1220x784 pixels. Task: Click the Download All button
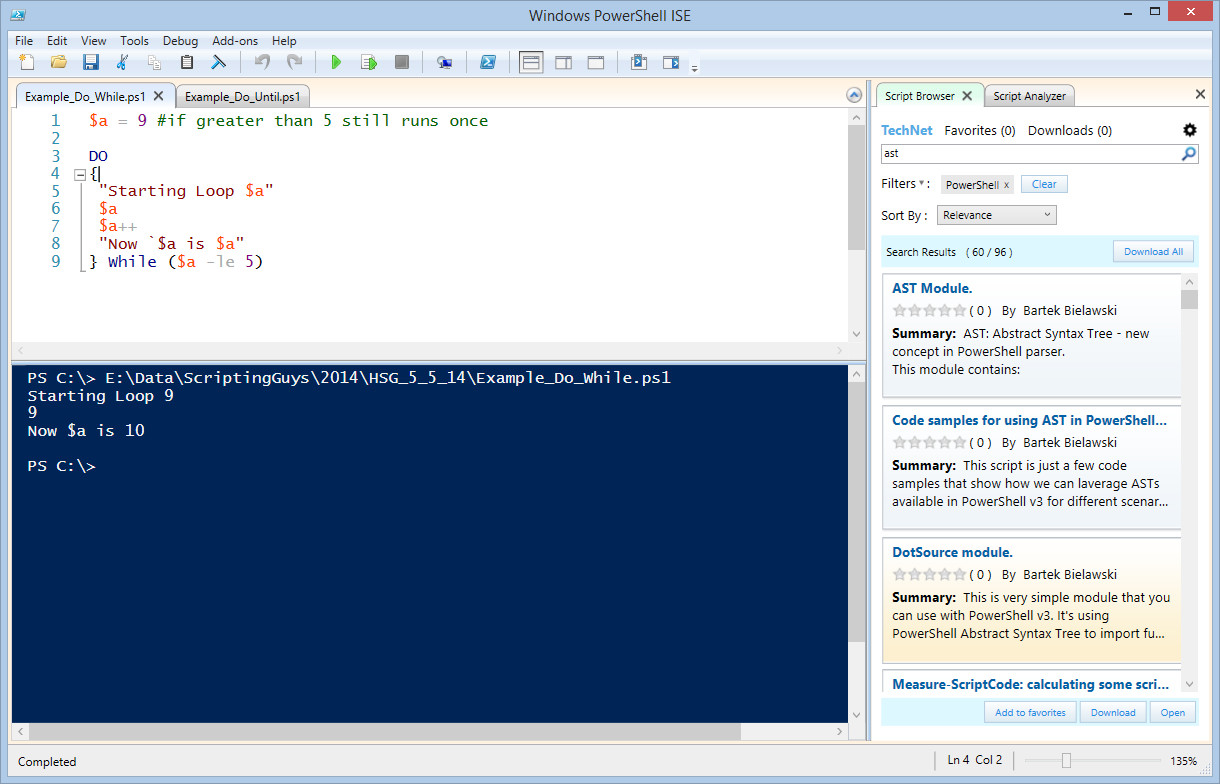pos(1152,252)
